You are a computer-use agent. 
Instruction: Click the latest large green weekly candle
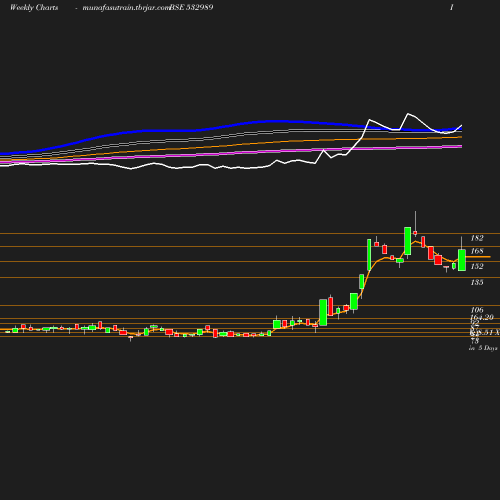(x=462, y=260)
